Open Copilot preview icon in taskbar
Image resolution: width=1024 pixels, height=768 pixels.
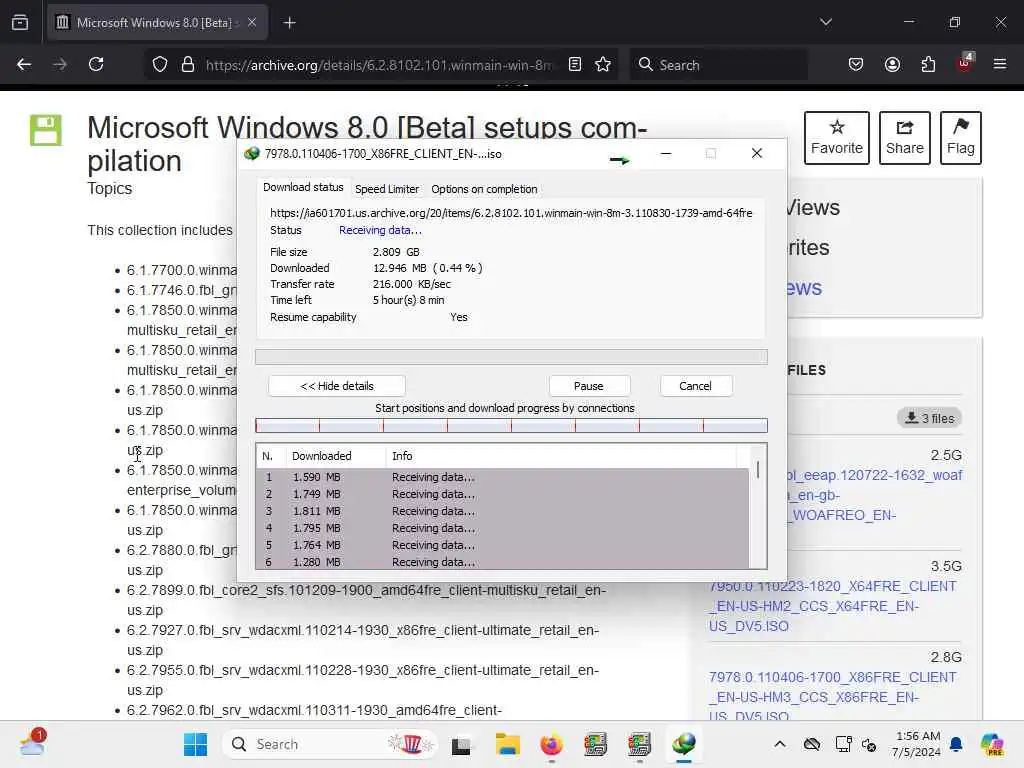click(993, 744)
